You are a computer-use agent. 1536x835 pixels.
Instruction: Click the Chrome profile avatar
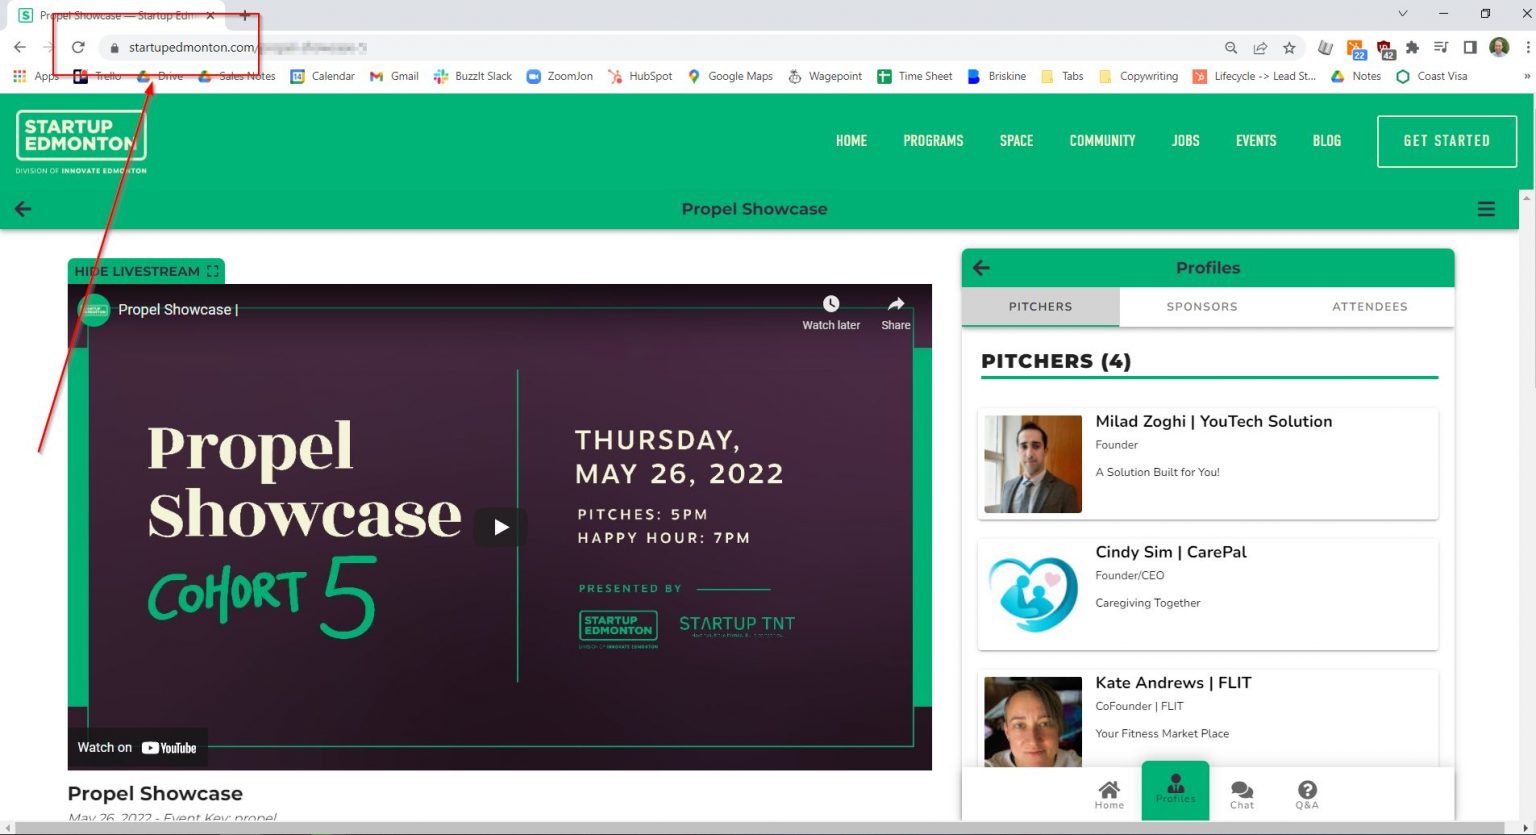1499,47
